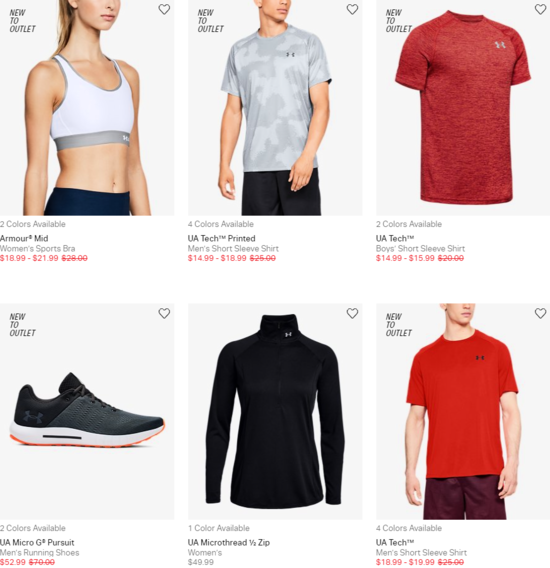View the bright red men's shirt photo
Screen dimensions: 550x568
click(x=463, y=412)
